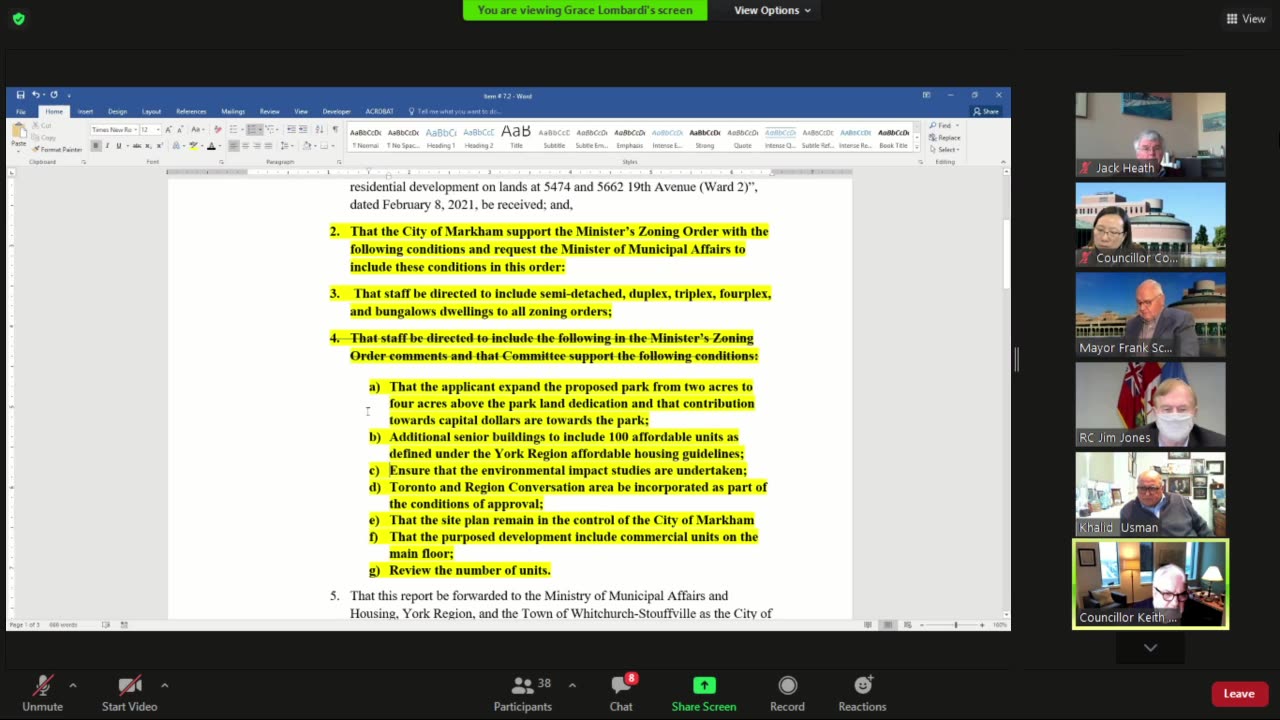The image size is (1280, 720).
Task: Click the Share button in Word
Action: pos(986,112)
